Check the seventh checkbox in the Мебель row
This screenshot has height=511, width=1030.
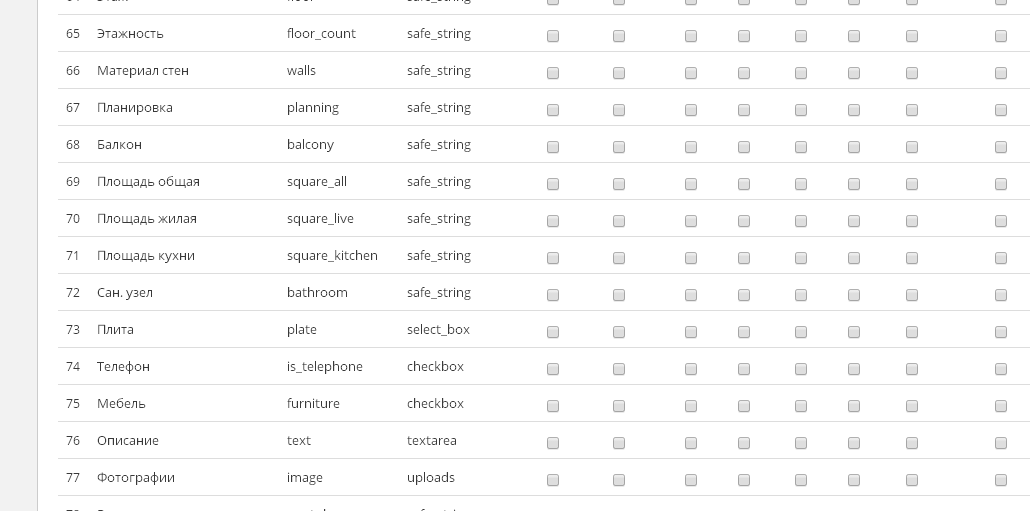[911, 406]
